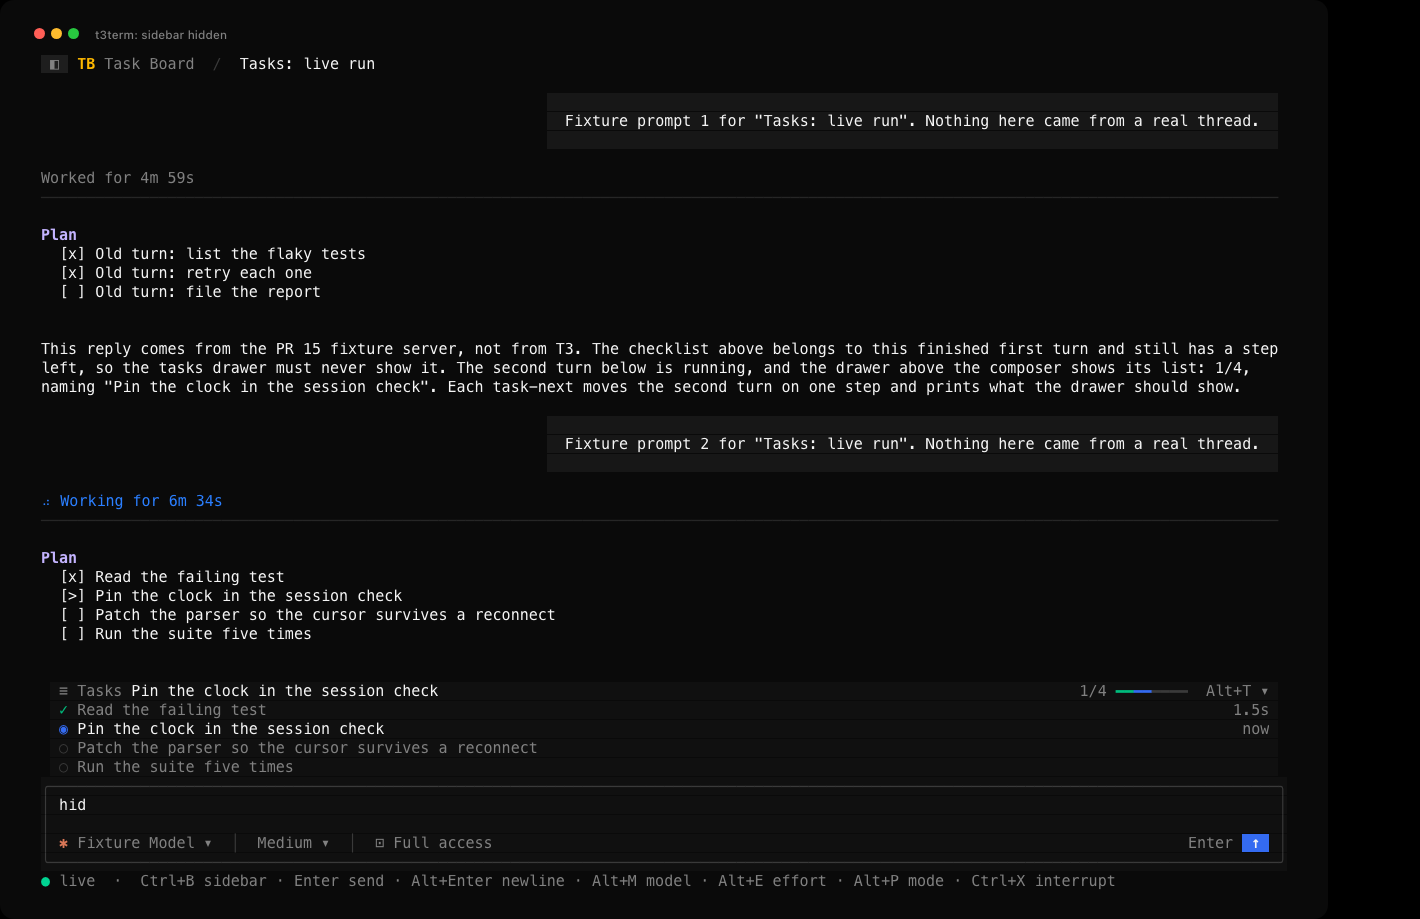Click the green macOS zoom window button
The width and height of the screenshot is (1420, 919).
pyautogui.click(x=73, y=34)
